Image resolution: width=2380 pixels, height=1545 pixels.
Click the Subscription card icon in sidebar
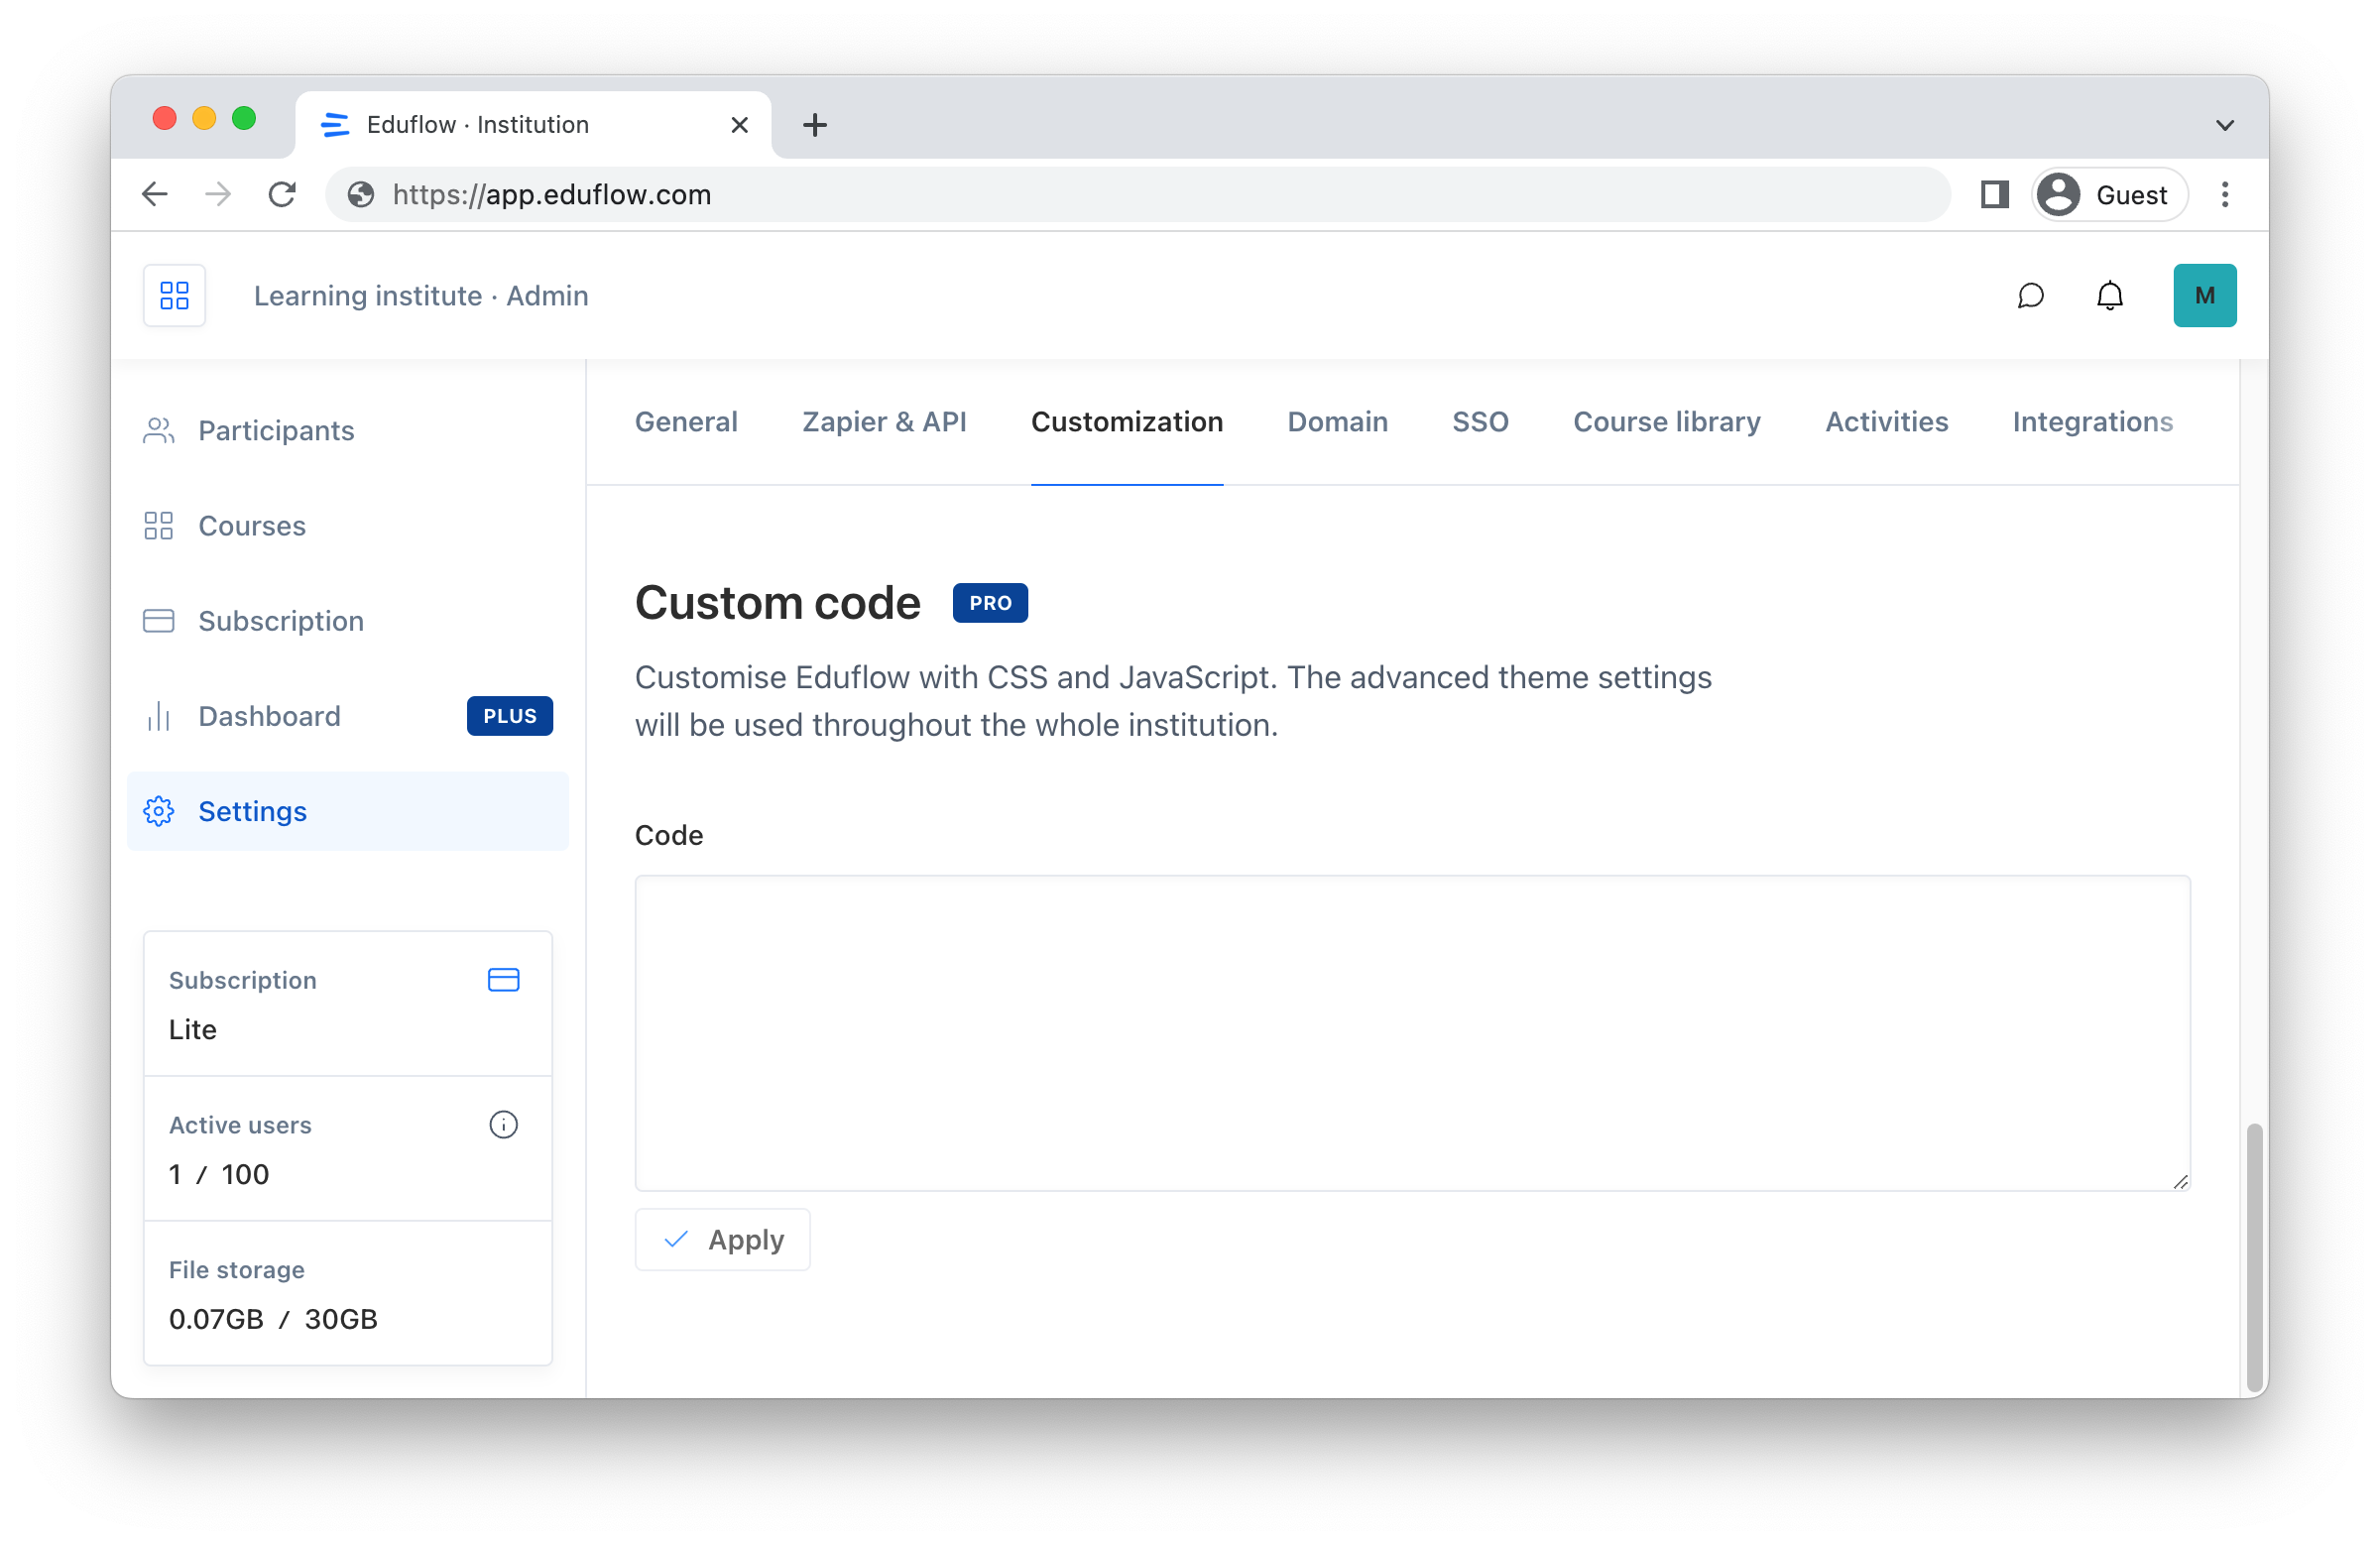(x=159, y=621)
